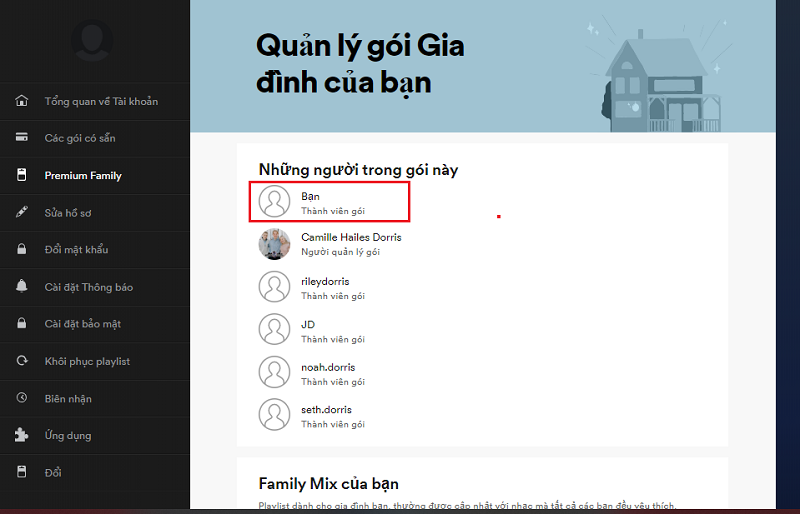
Task: Click the bell icon beside Cài đặt Thông báo
Action: pos(21,286)
